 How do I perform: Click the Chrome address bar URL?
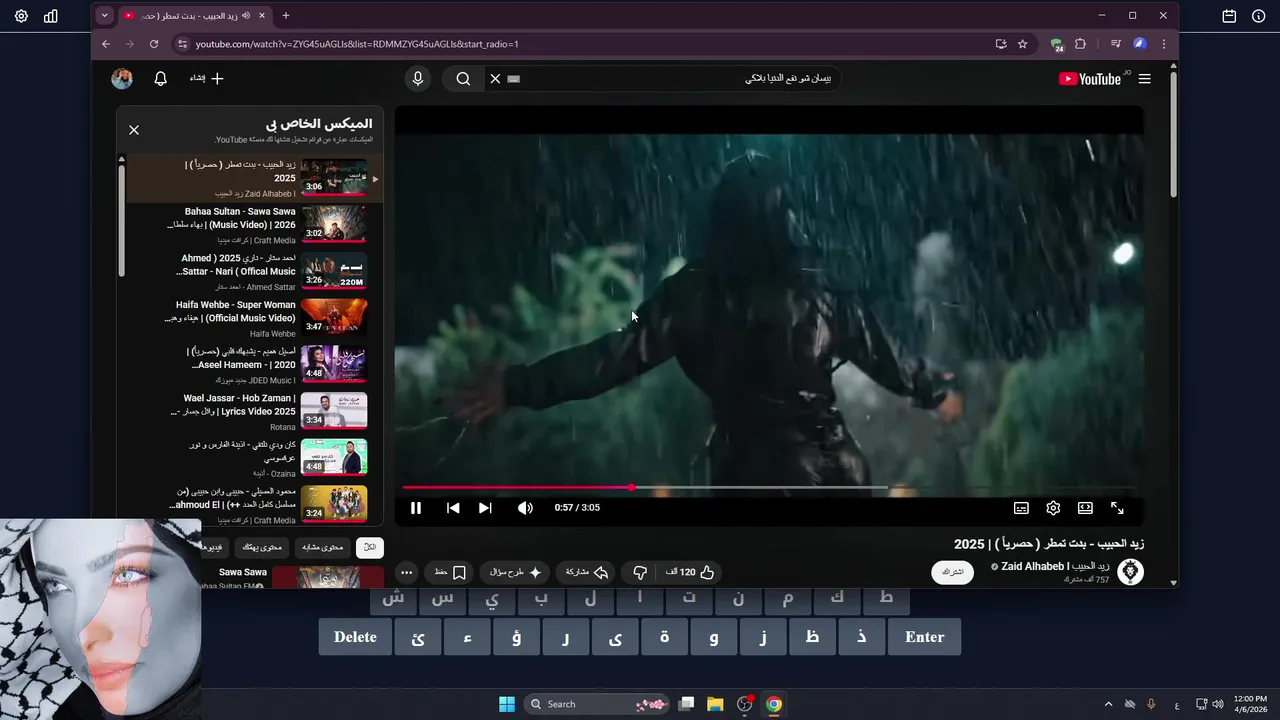coord(357,44)
